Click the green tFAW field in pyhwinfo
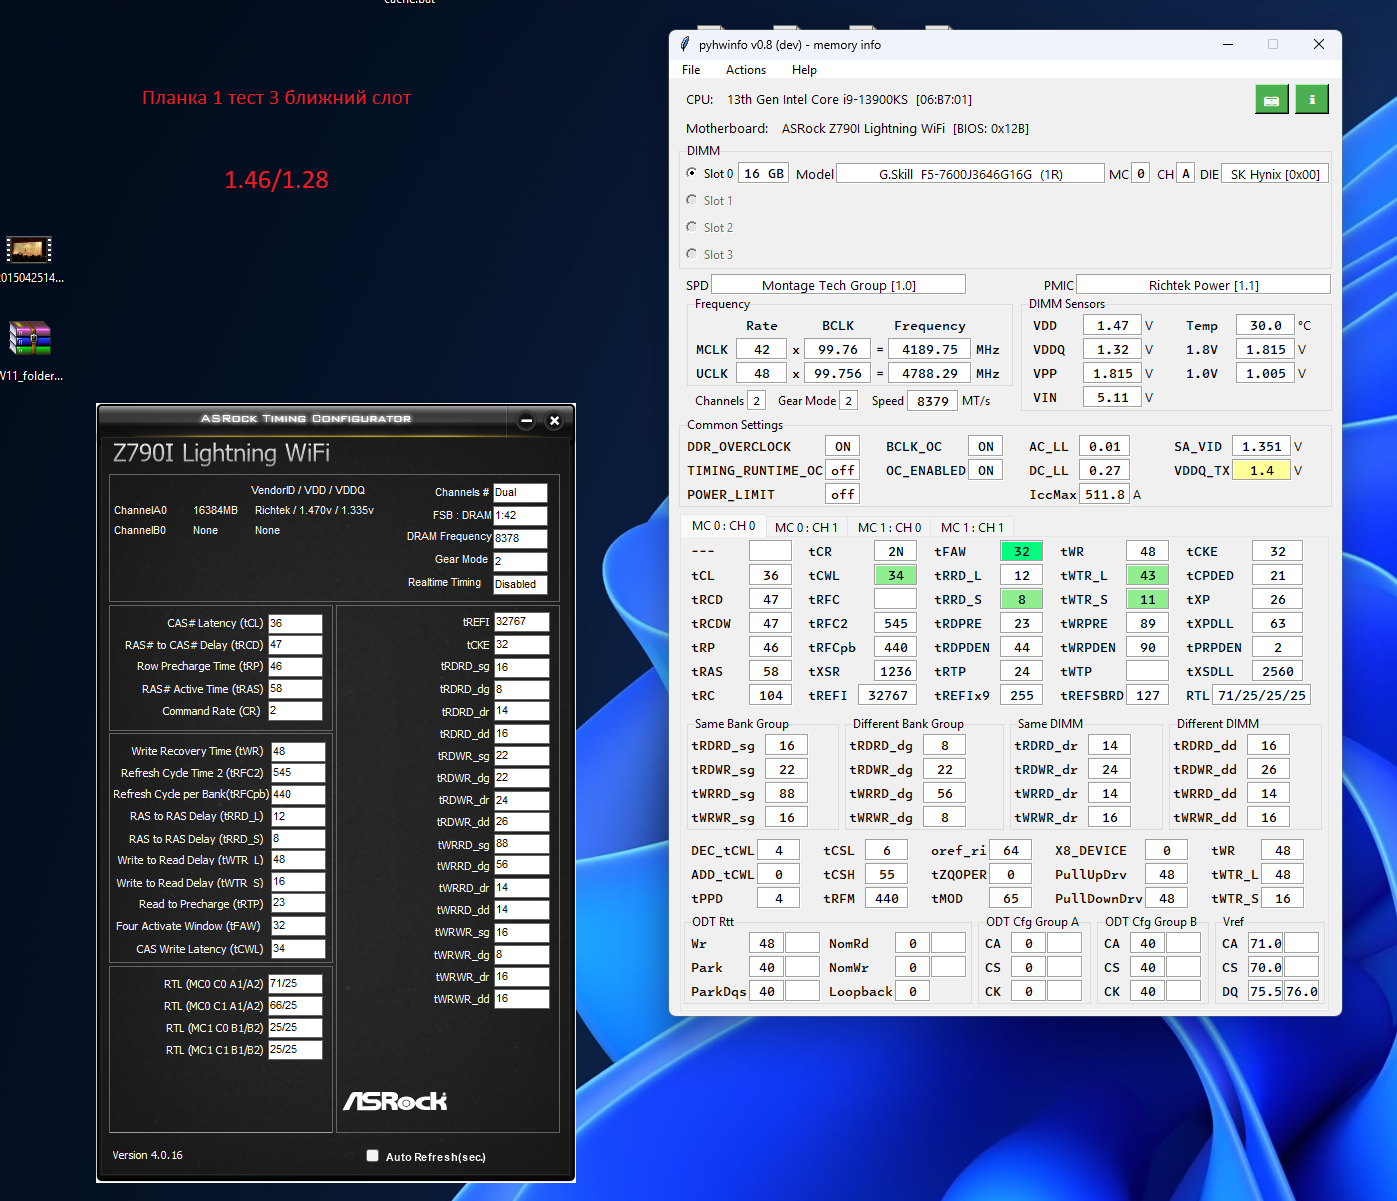The height and width of the screenshot is (1201, 1397). click(1022, 551)
